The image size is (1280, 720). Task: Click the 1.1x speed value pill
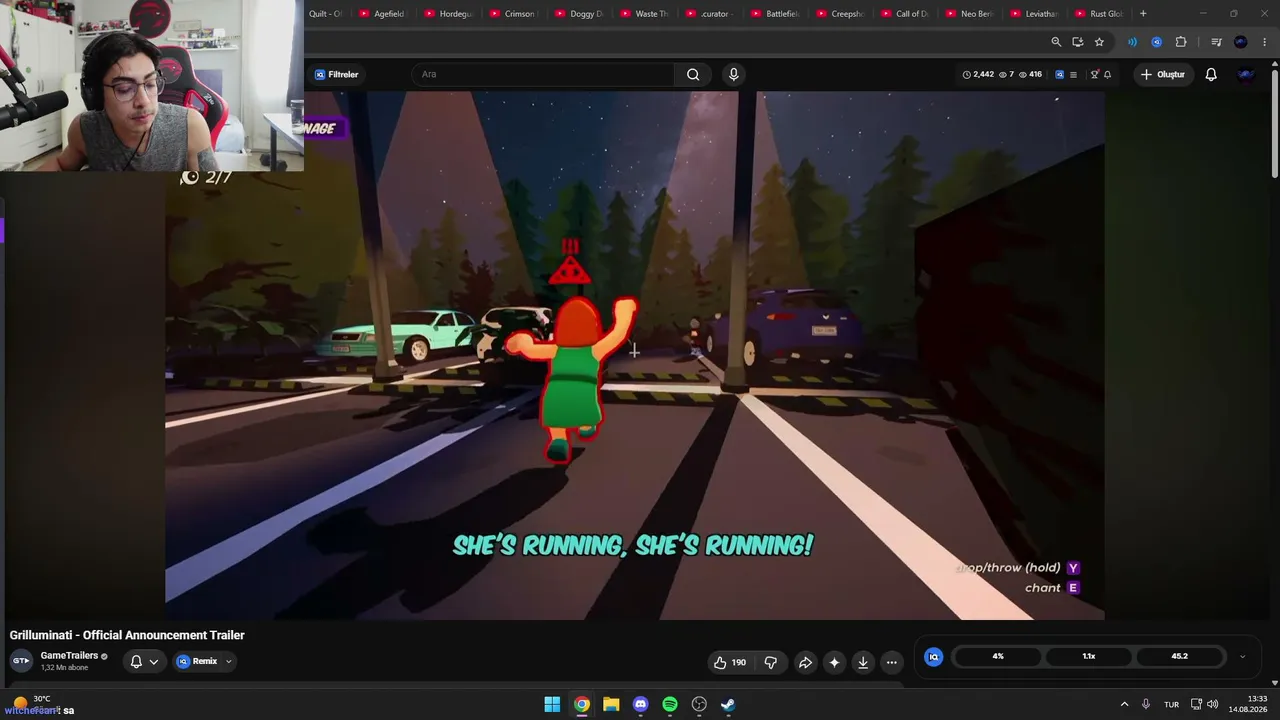(1089, 657)
